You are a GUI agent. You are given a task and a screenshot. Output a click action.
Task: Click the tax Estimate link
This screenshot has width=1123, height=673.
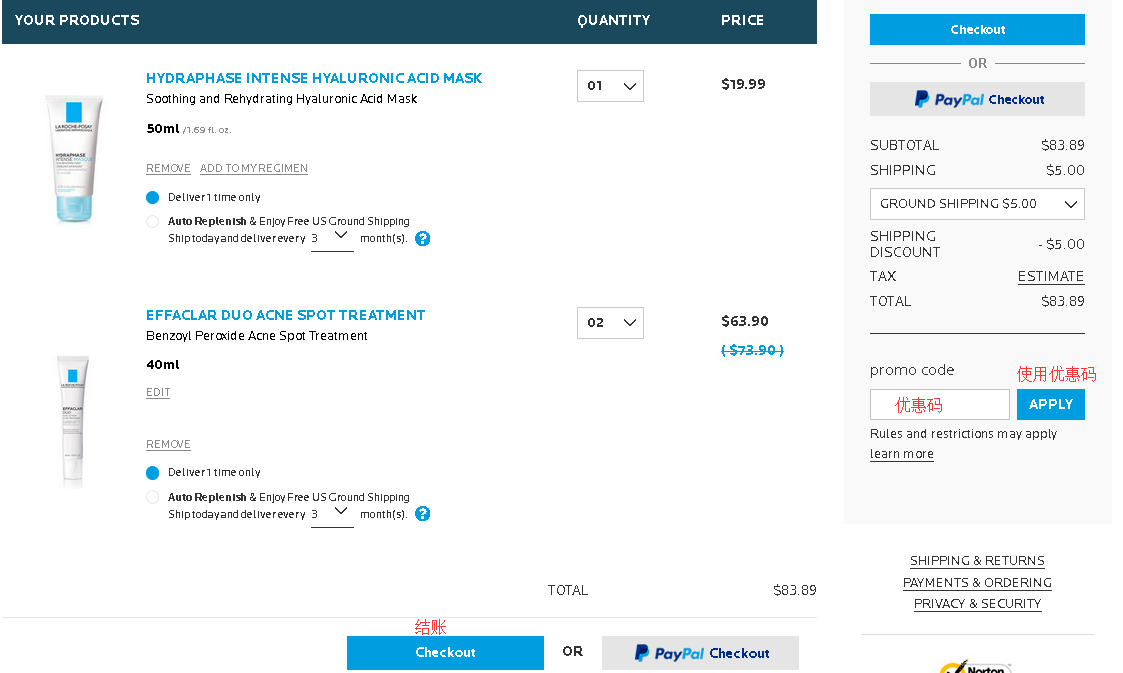tap(1050, 277)
